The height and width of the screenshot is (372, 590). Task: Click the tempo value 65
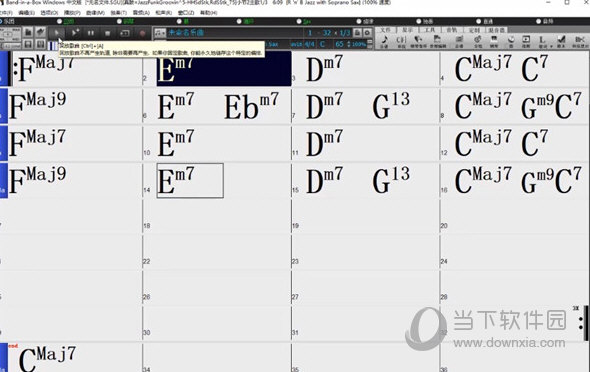click(x=339, y=44)
